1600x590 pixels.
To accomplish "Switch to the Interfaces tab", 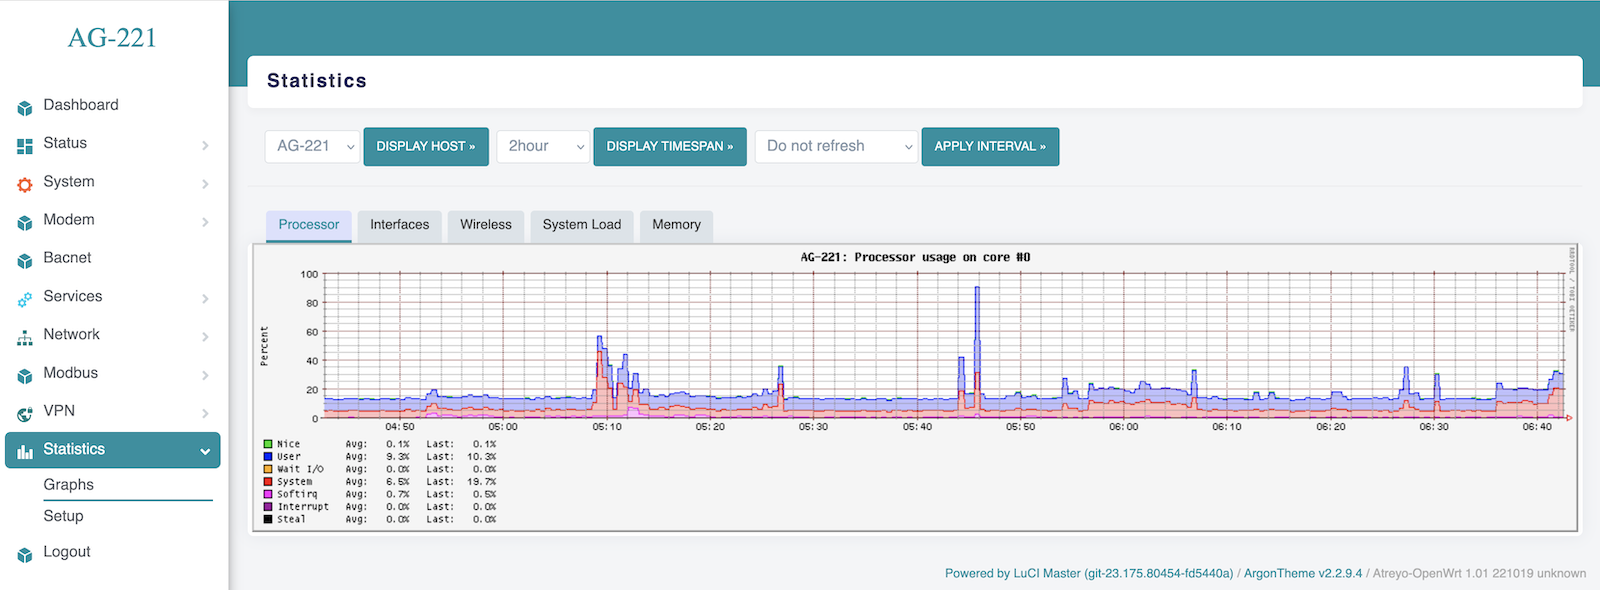I will click(399, 225).
